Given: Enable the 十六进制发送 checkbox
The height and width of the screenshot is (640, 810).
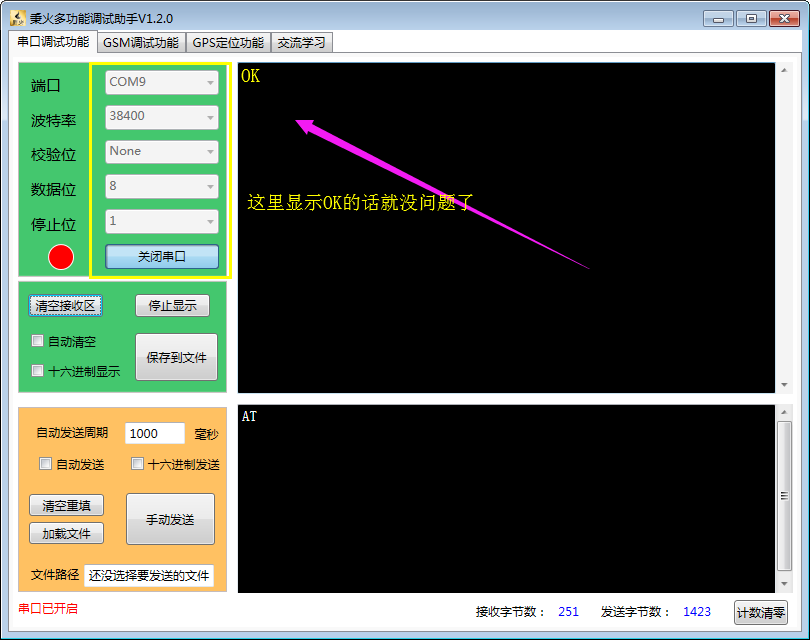Looking at the screenshot, I should 135,463.
